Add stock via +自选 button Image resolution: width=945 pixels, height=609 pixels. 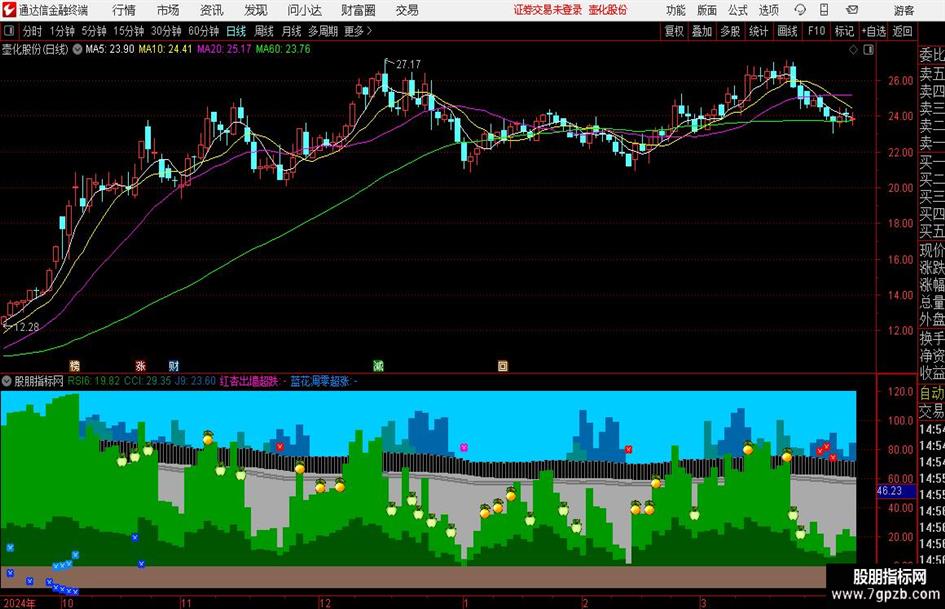(x=873, y=31)
